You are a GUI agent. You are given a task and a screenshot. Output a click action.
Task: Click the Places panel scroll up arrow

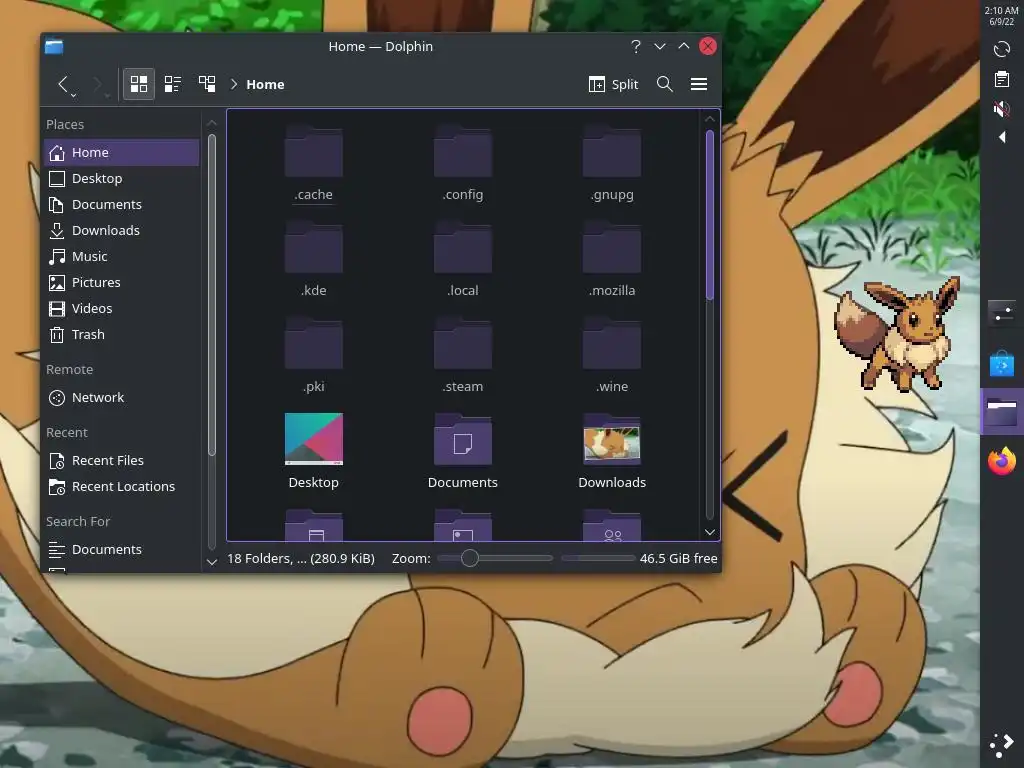pos(212,123)
